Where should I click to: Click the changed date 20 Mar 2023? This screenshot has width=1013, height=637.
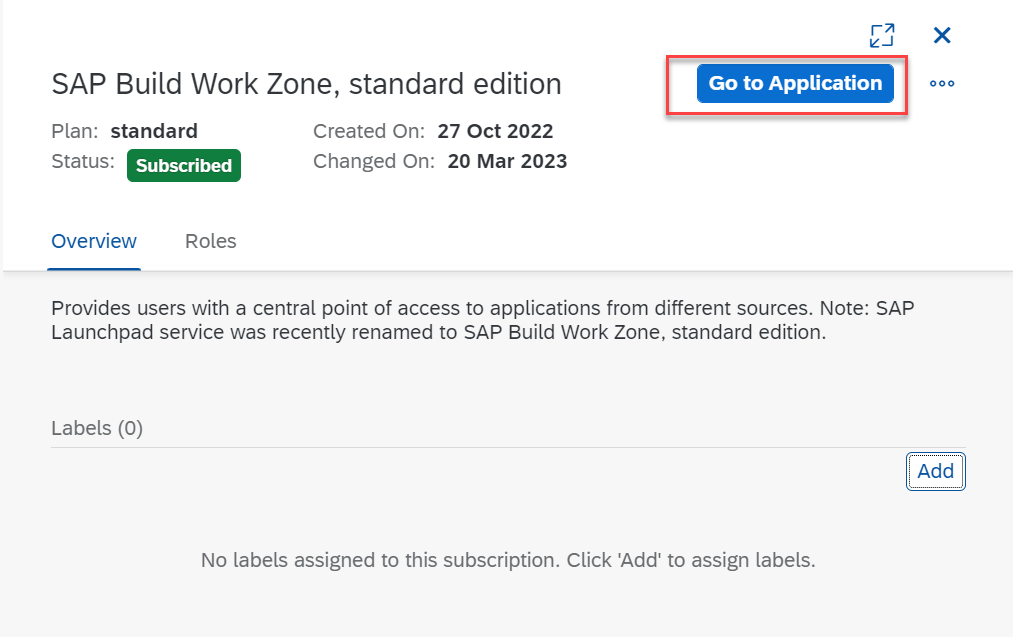click(x=507, y=161)
